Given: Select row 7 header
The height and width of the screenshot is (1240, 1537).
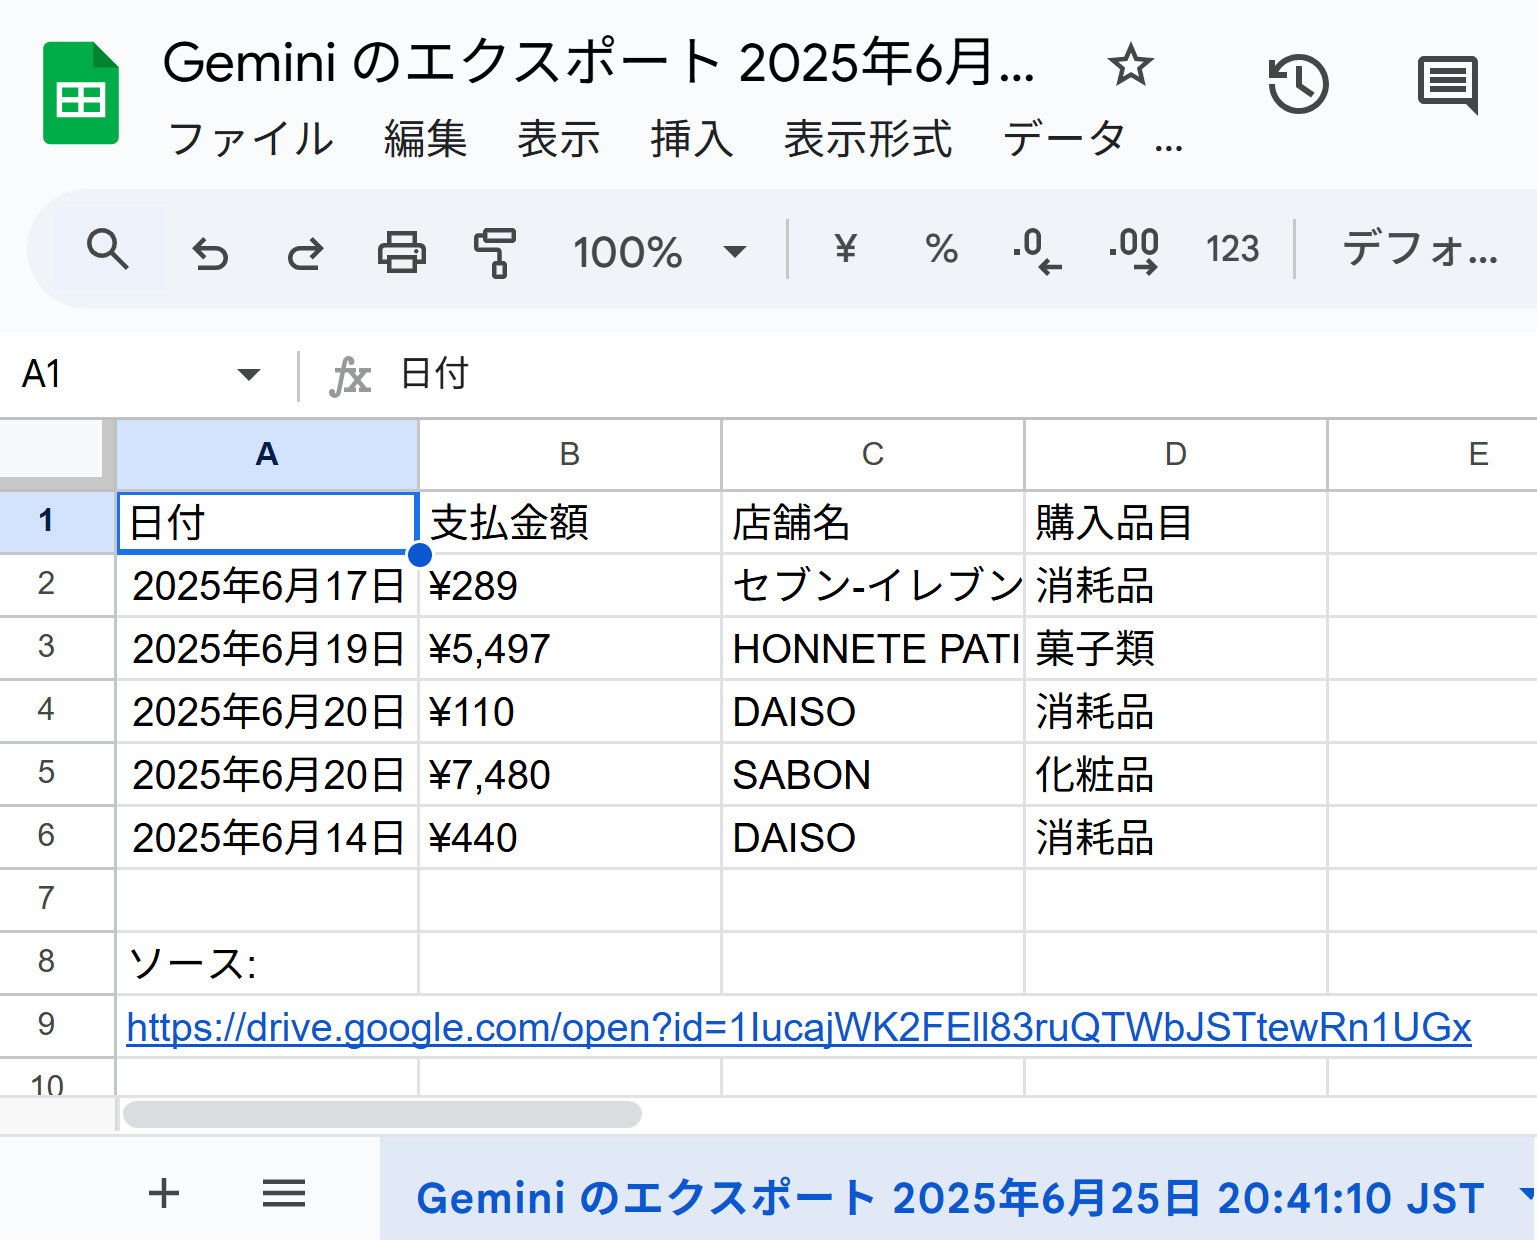Looking at the screenshot, I should pos(57,899).
